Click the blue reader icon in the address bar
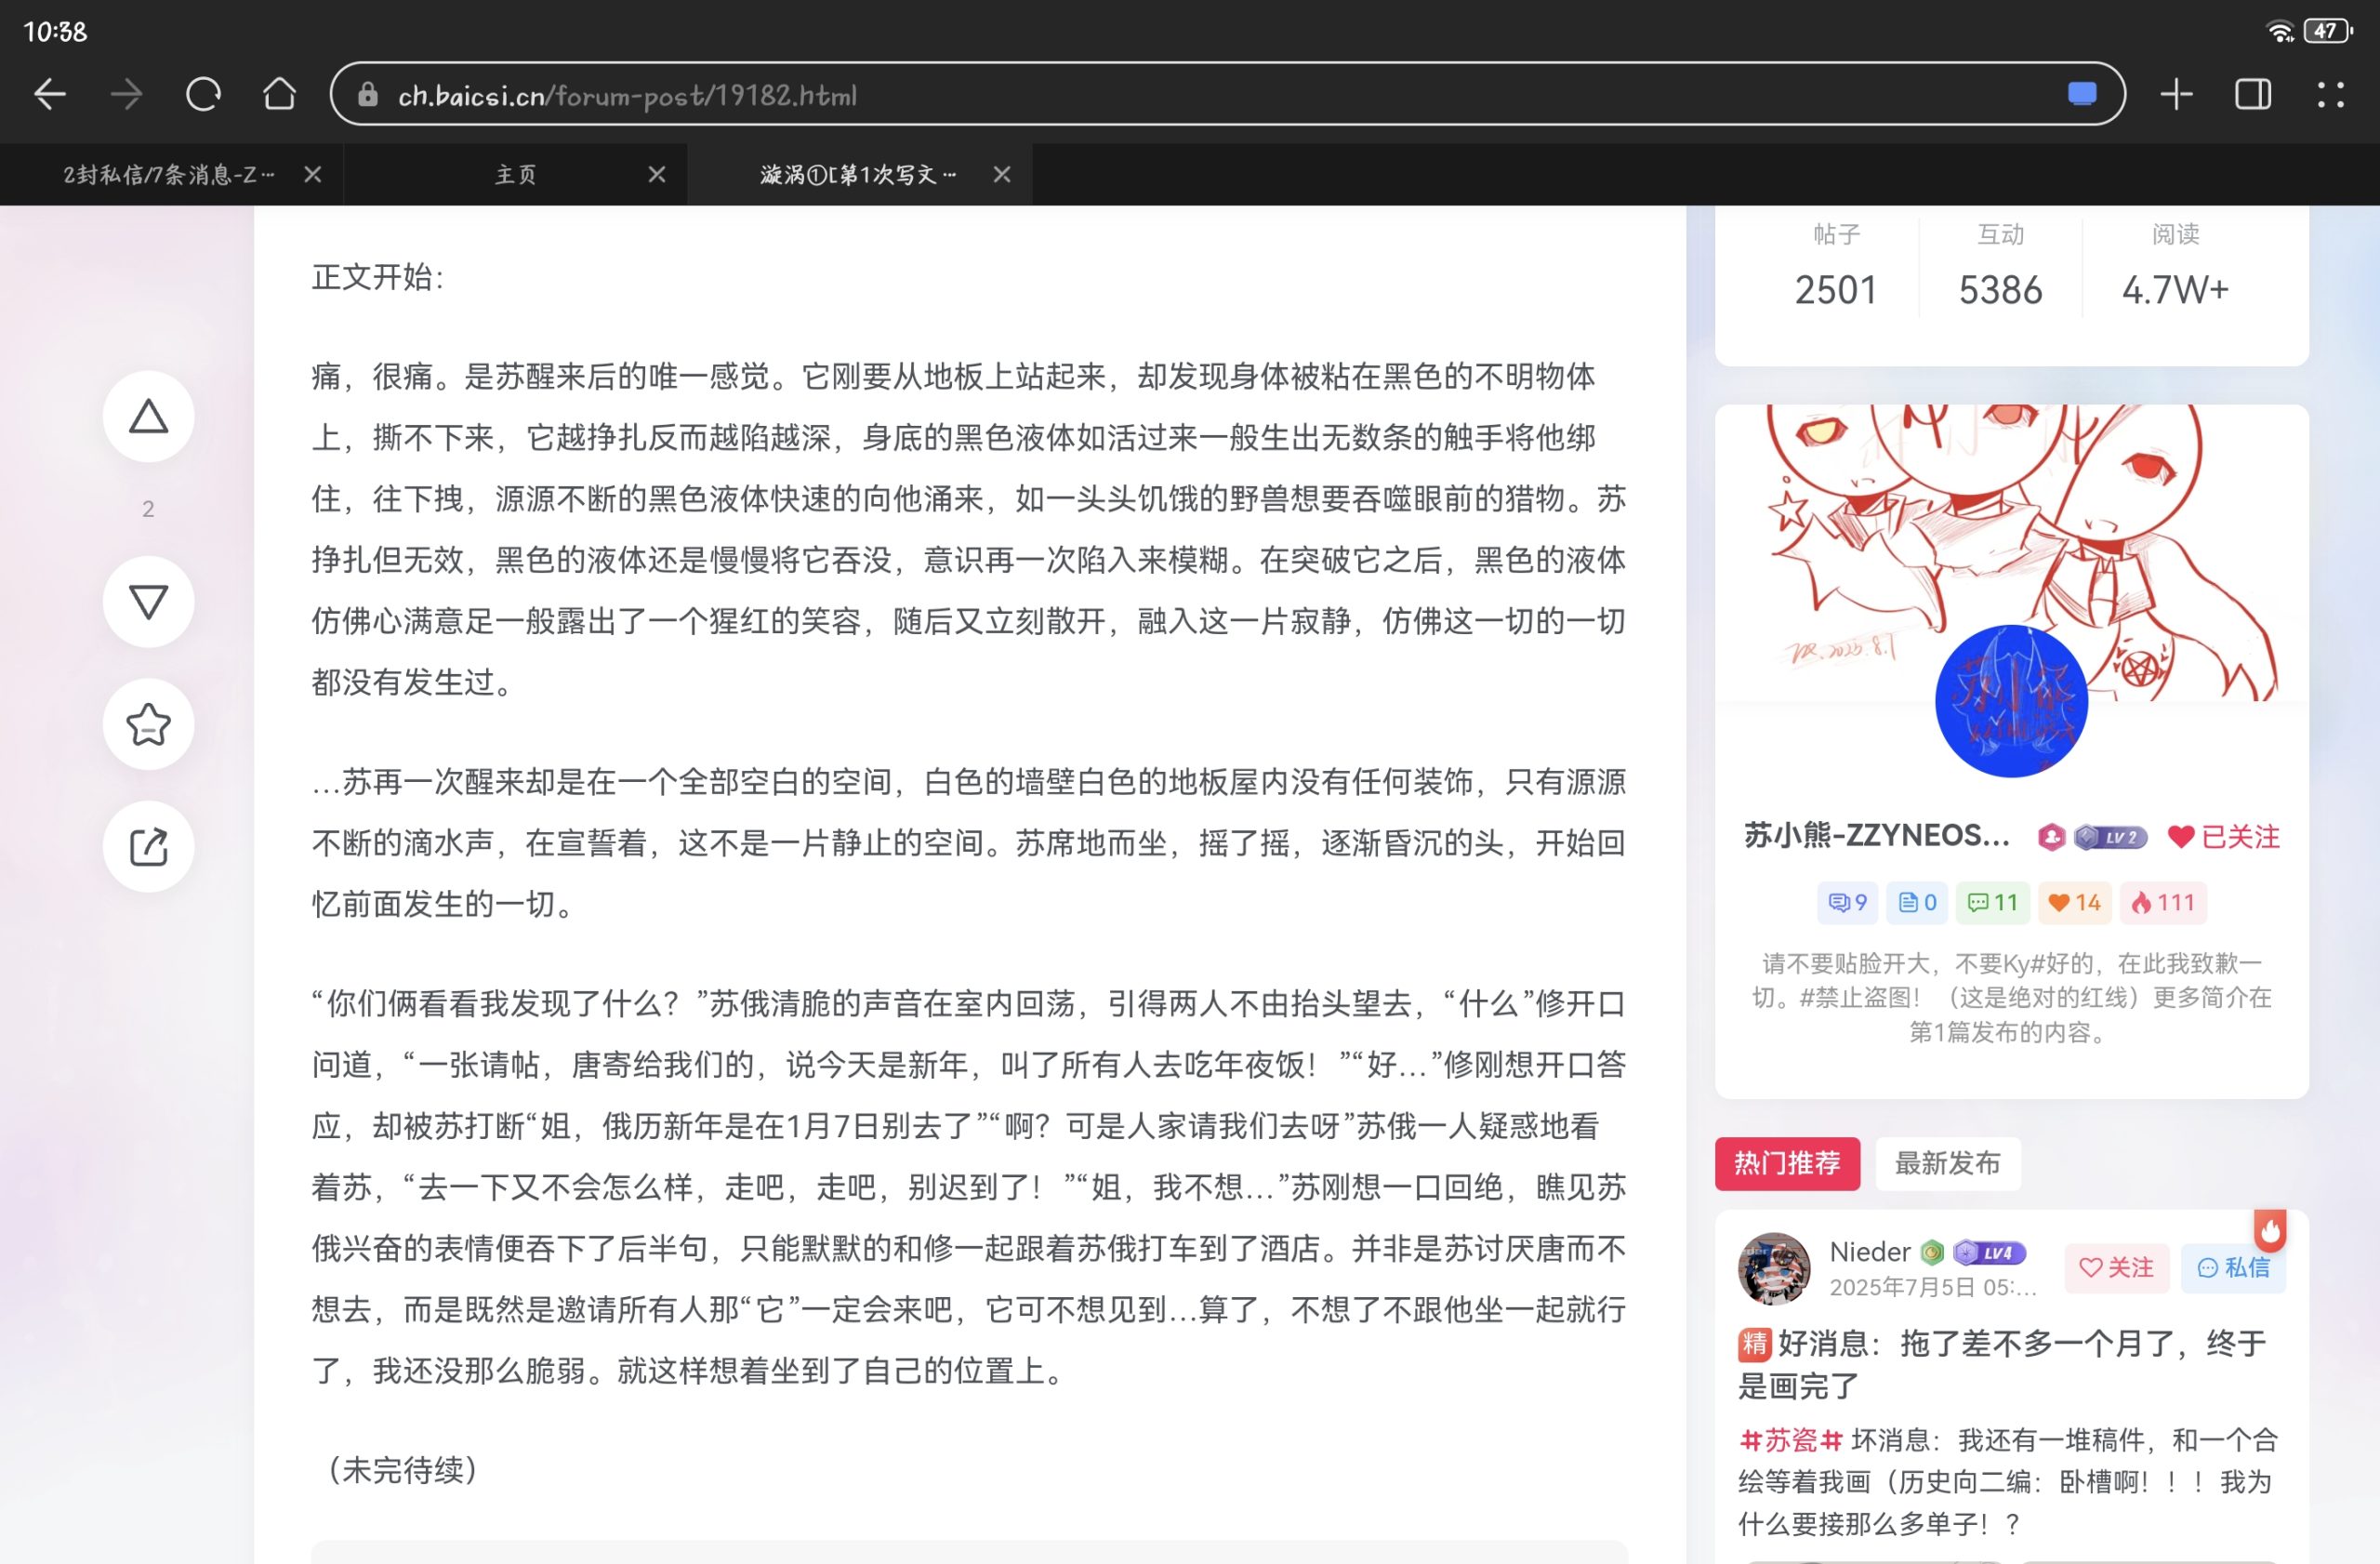Viewport: 2380px width, 1564px height. coord(2082,95)
